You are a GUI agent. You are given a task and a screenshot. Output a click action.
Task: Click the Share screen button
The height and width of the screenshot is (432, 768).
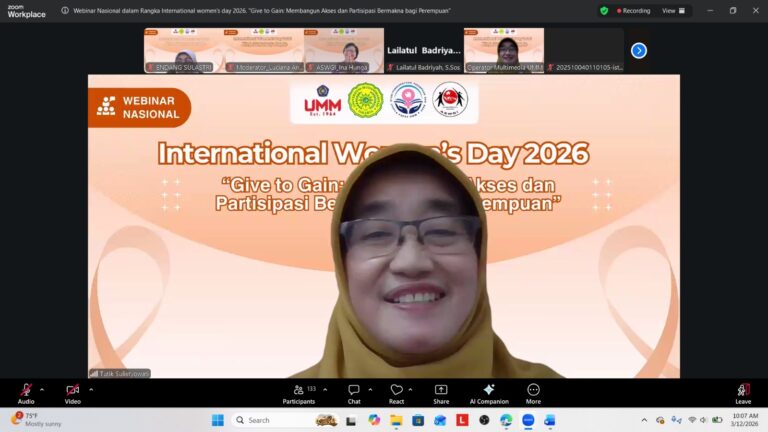[x=441, y=393]
